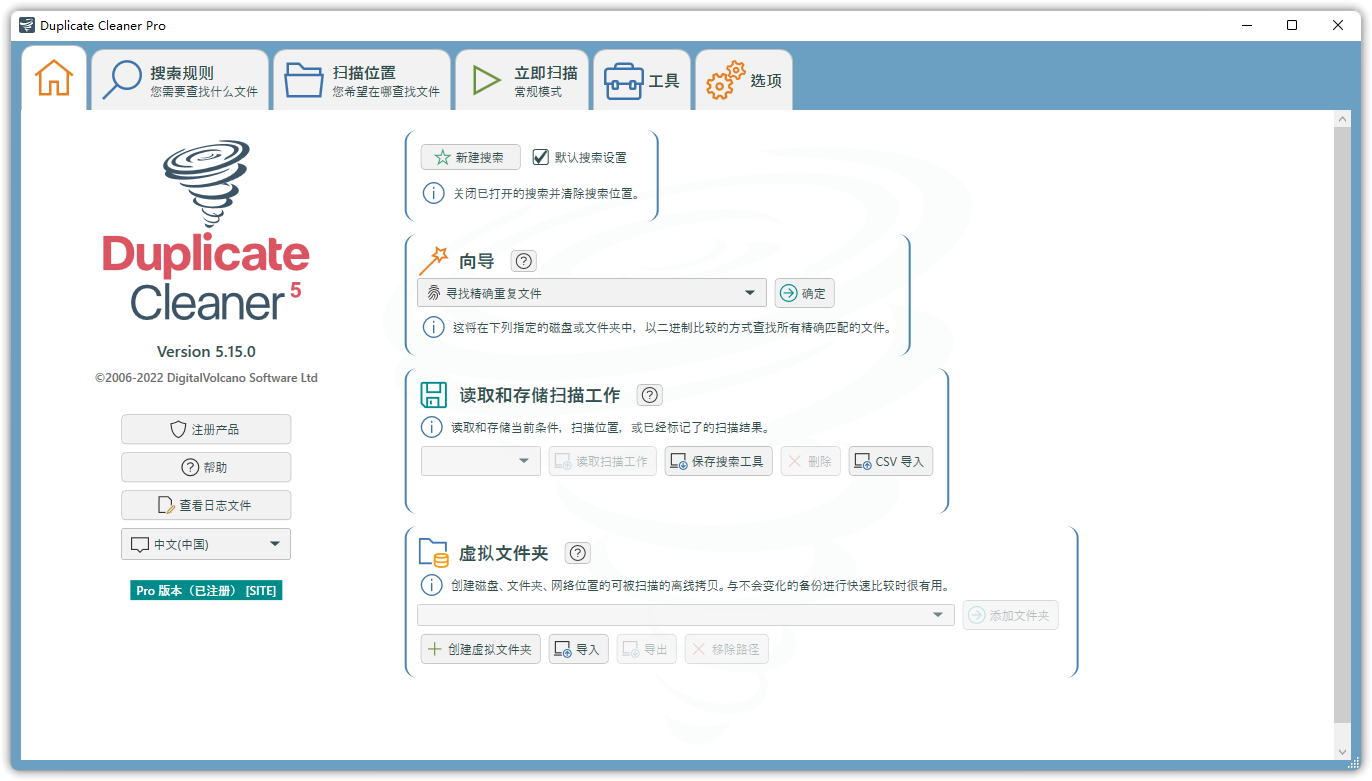Viewport: 1372px width, 781px height.
Task: Expand the 中文(中国) language dropdown
Action: point(206,544)
